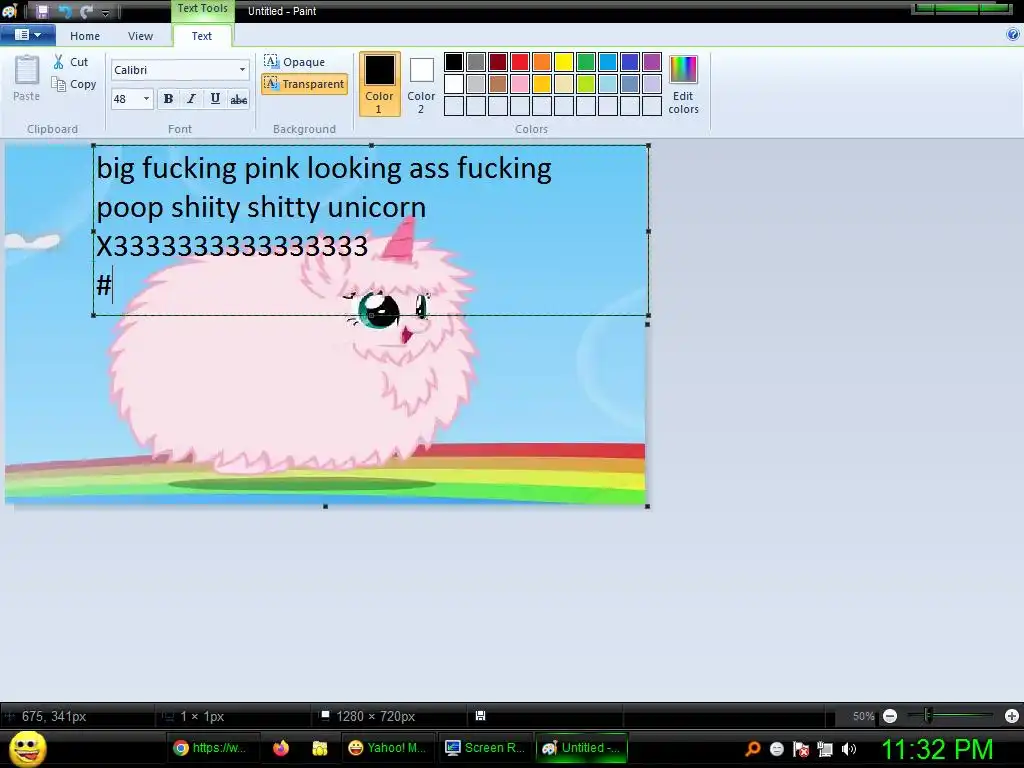Image resolution: width=1024 pixels, height=768 pixels.
Task: Click the 11:32 PM clock
Action: [x=938, y=749]
